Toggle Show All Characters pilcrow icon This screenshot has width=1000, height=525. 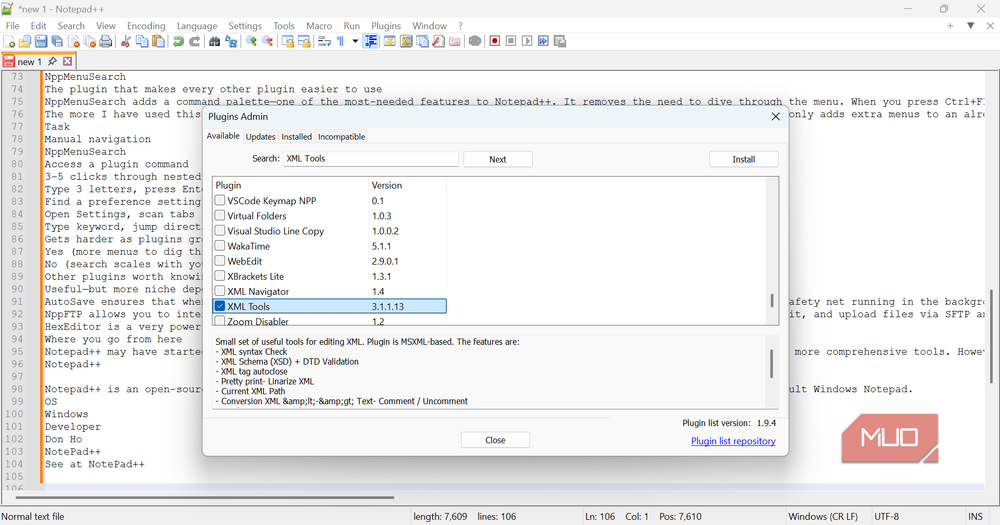[341, 41]
